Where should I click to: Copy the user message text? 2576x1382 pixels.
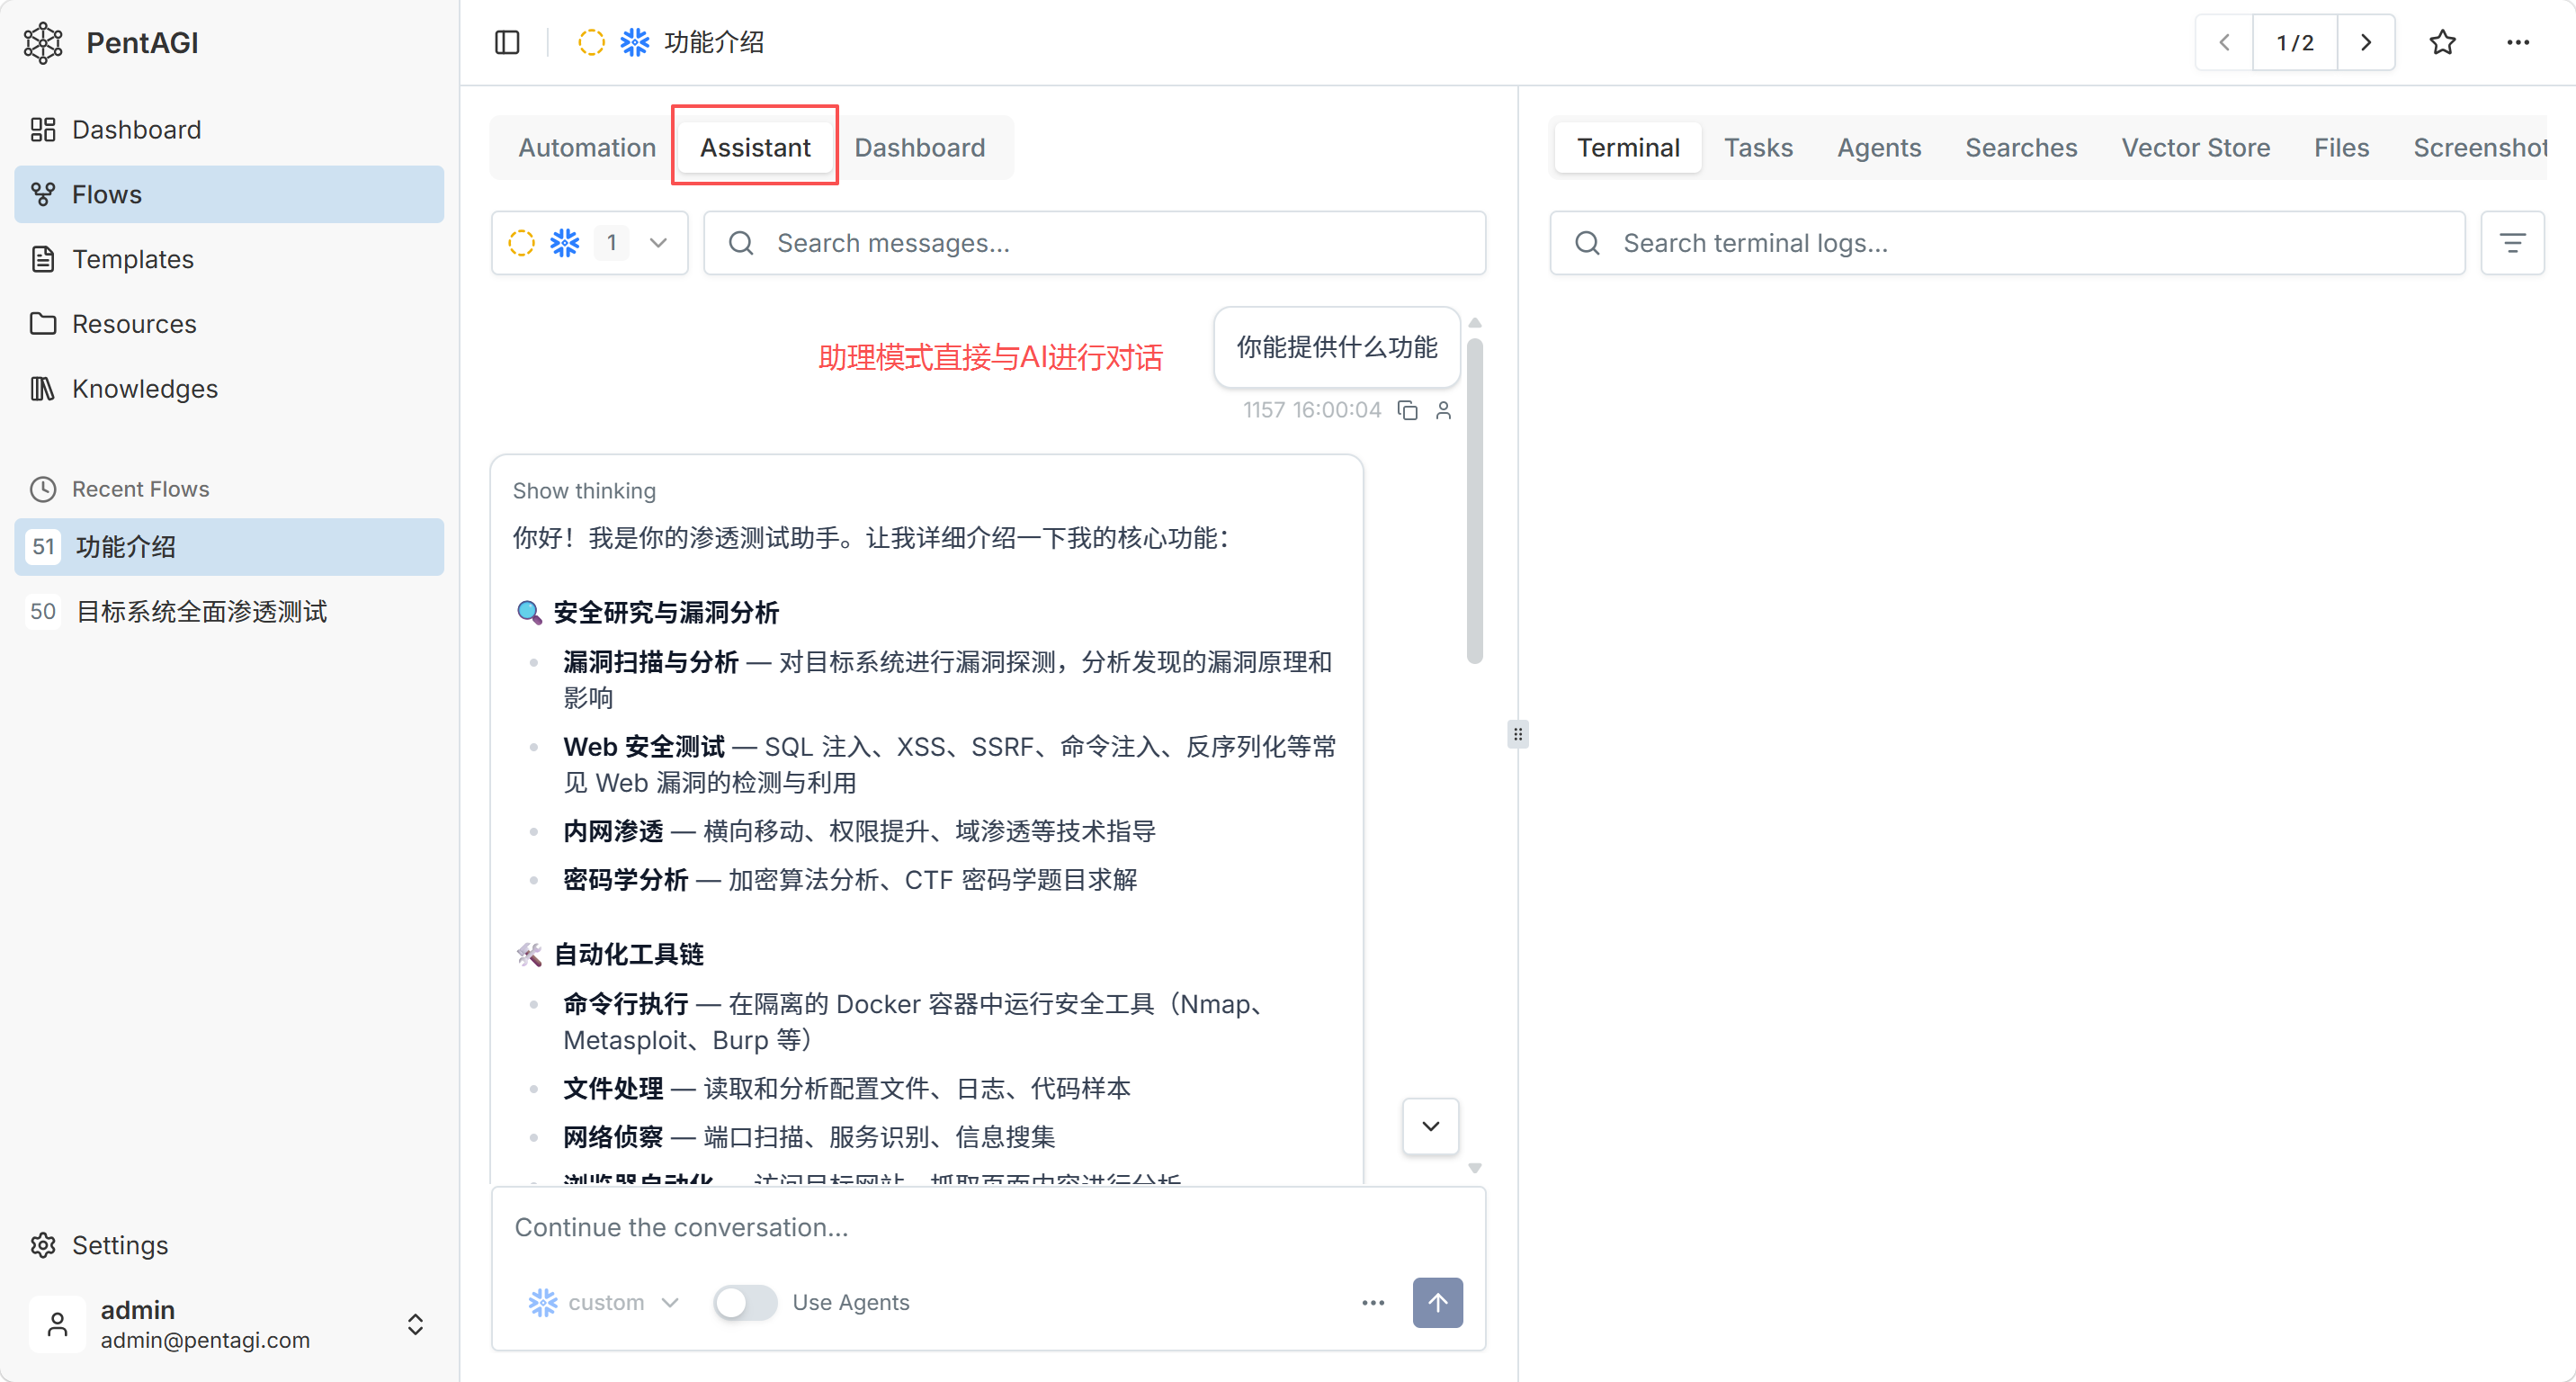pyautogui.click(x=1408, y=410)
